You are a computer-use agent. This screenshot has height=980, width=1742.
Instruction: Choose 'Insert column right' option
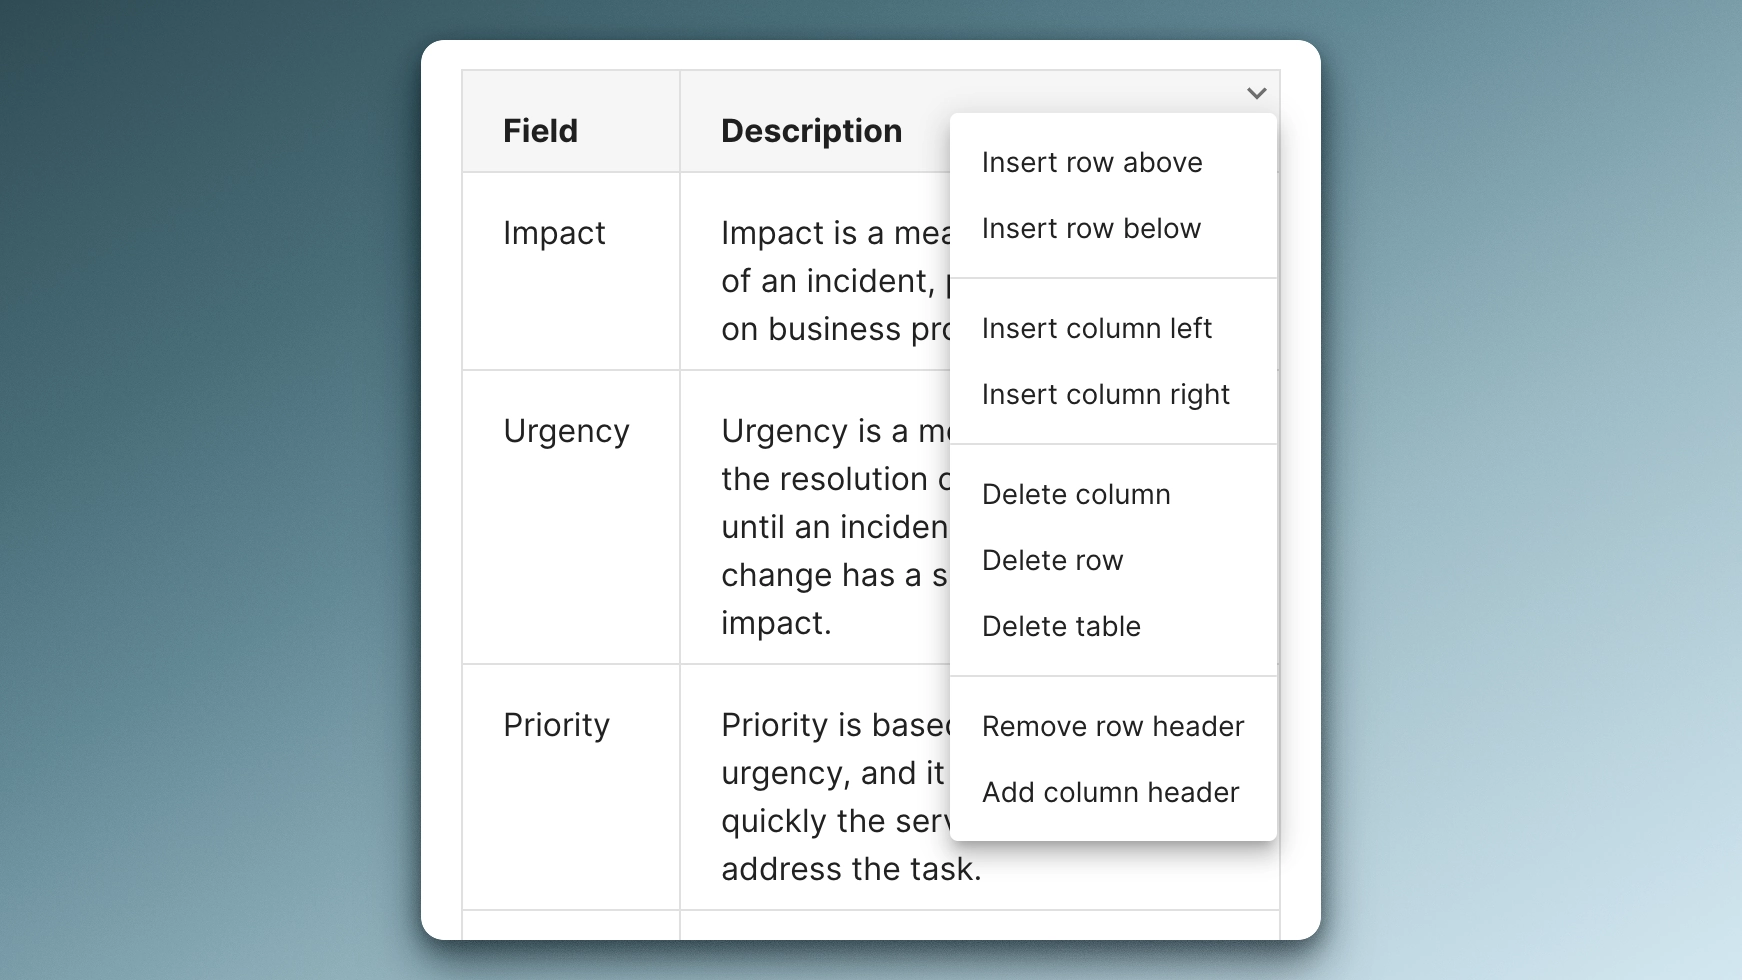1106,394
